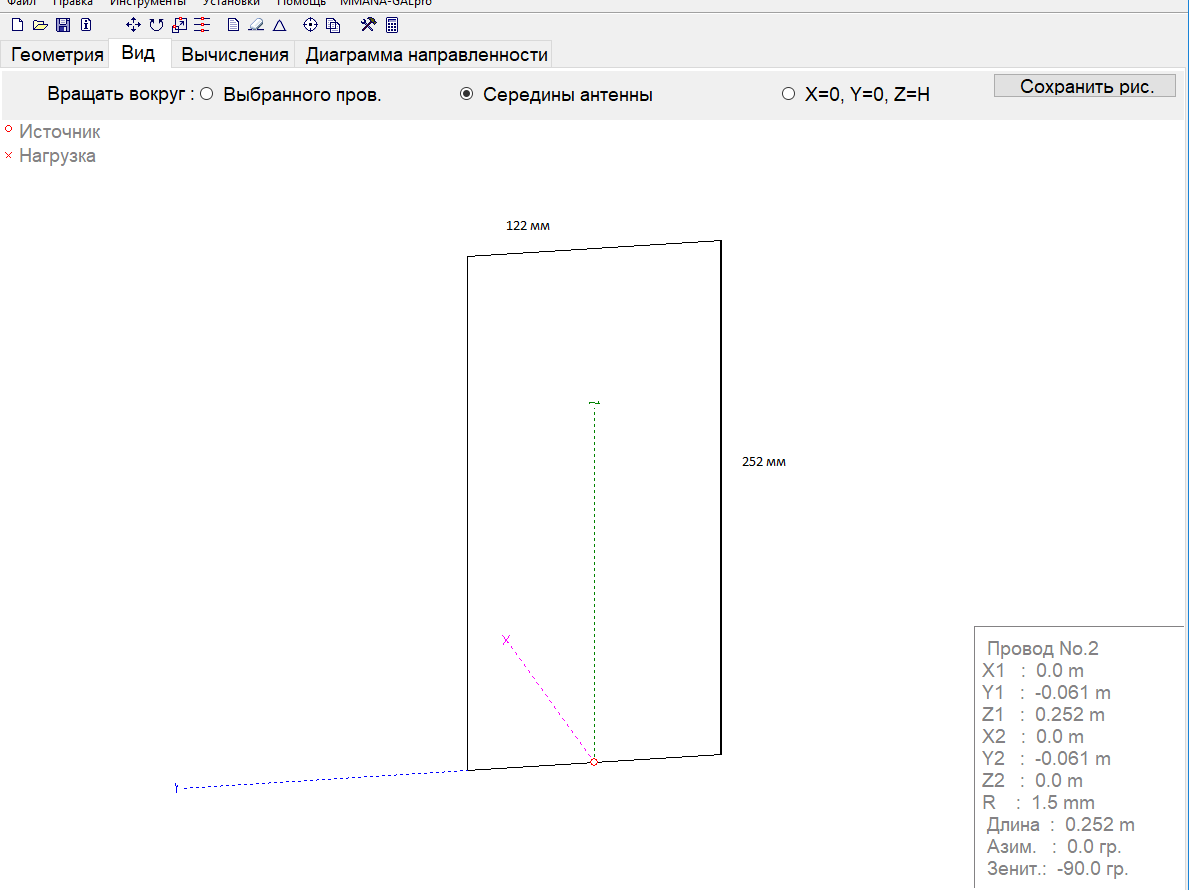Select rotate around Выбранного пров.
Image resolution: width=1189 pixels, height=890 pixels.
206,94
